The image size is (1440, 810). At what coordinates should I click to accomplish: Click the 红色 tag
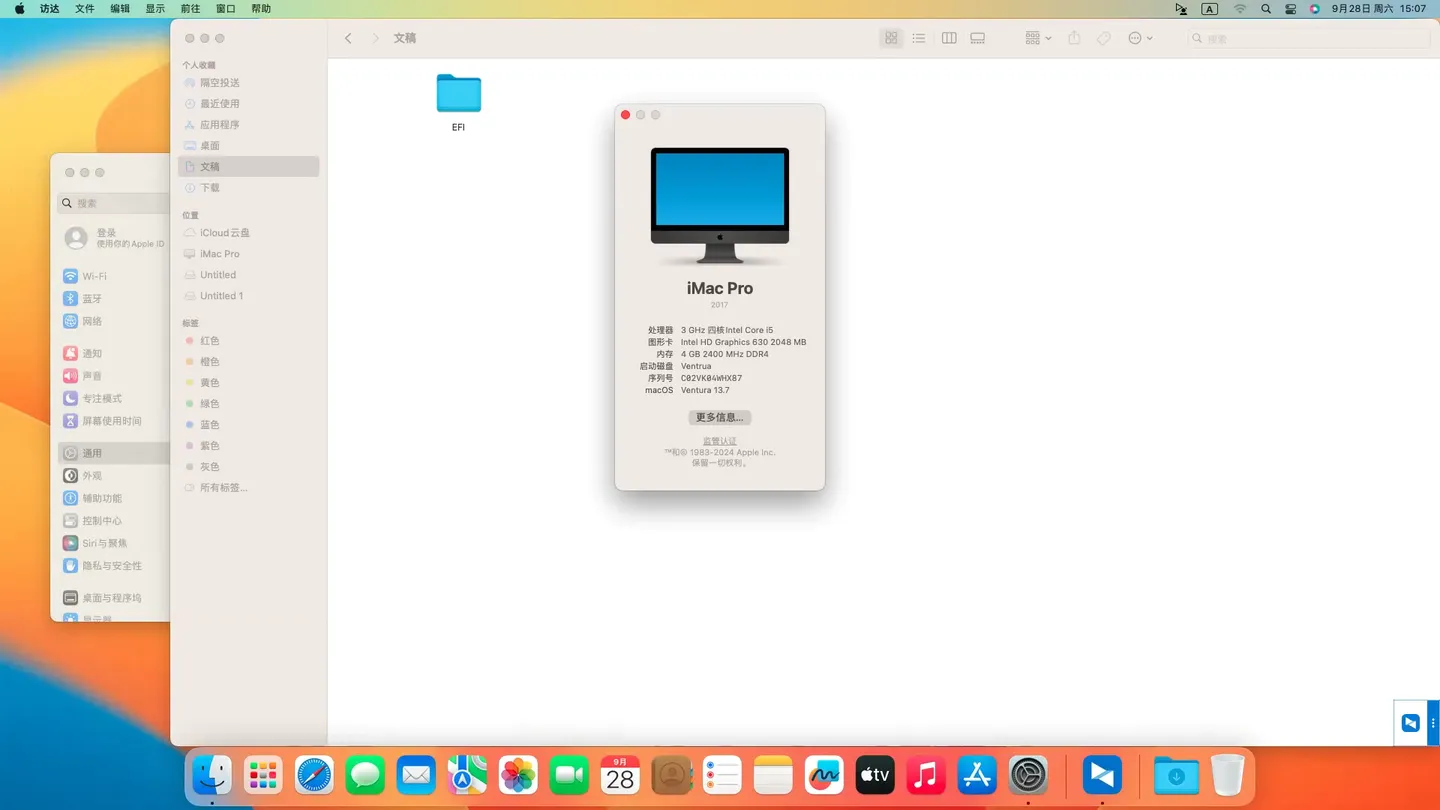tap(249, 341)
